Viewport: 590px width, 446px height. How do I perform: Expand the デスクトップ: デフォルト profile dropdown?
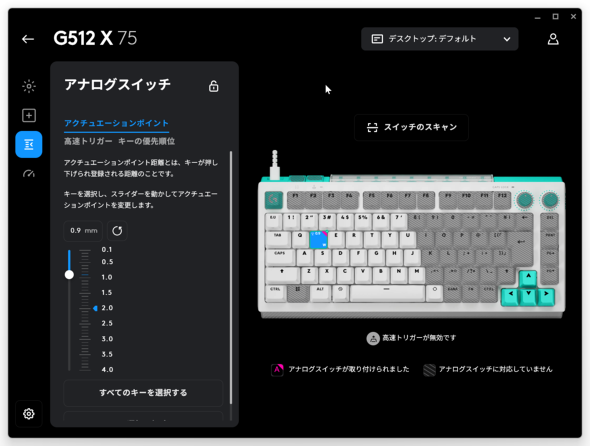tap(439, 39)
